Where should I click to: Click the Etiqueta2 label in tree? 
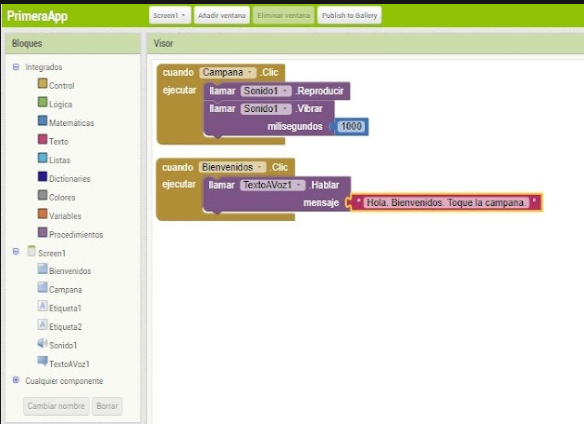66,327
